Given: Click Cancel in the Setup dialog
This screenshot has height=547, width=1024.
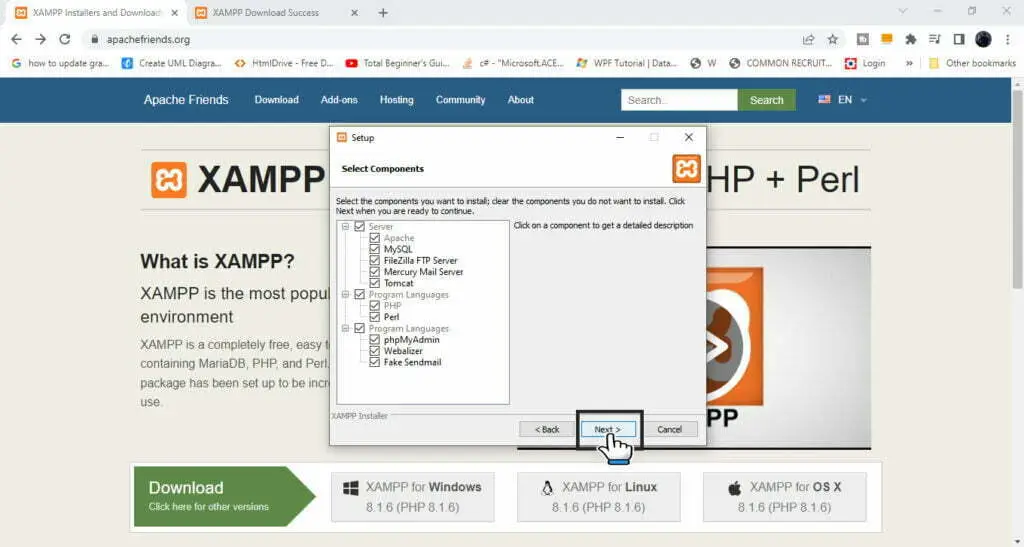Looking at the screenshot, I should click(669, 430).
